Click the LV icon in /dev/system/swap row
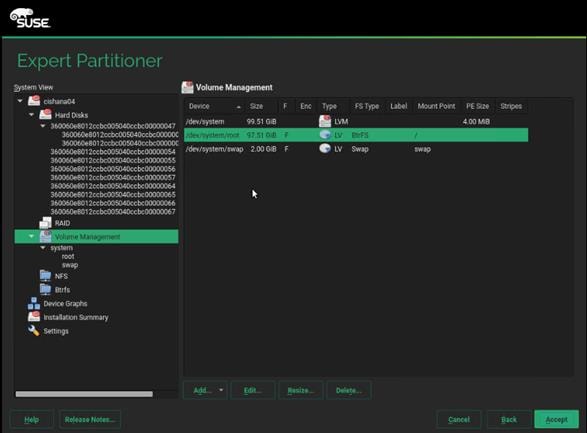 (x=325, y=149)
